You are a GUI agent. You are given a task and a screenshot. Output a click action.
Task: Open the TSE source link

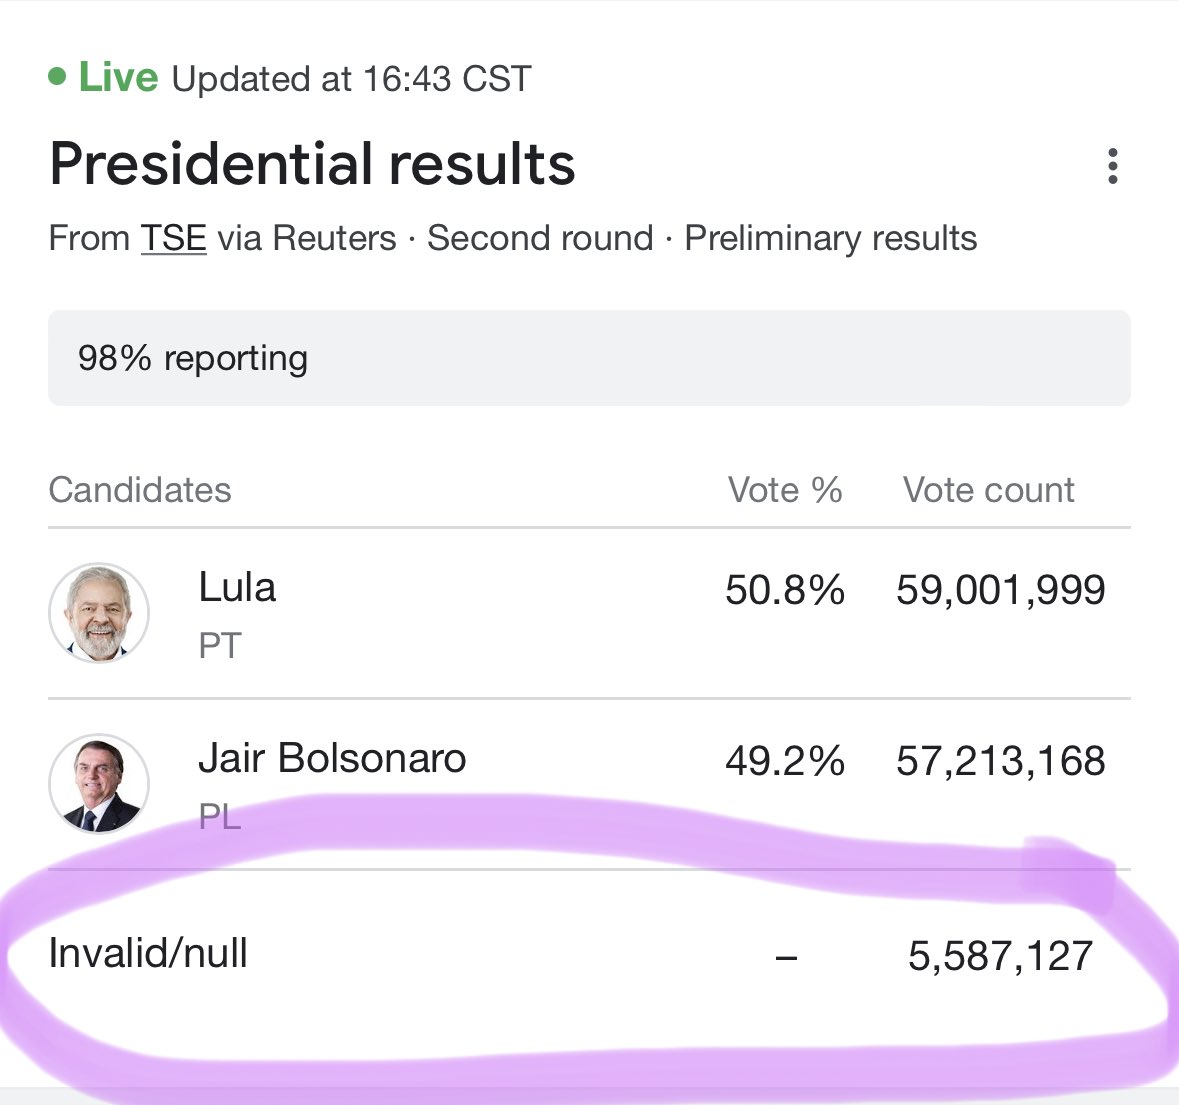pyautogui.click(x=174, y=238)
